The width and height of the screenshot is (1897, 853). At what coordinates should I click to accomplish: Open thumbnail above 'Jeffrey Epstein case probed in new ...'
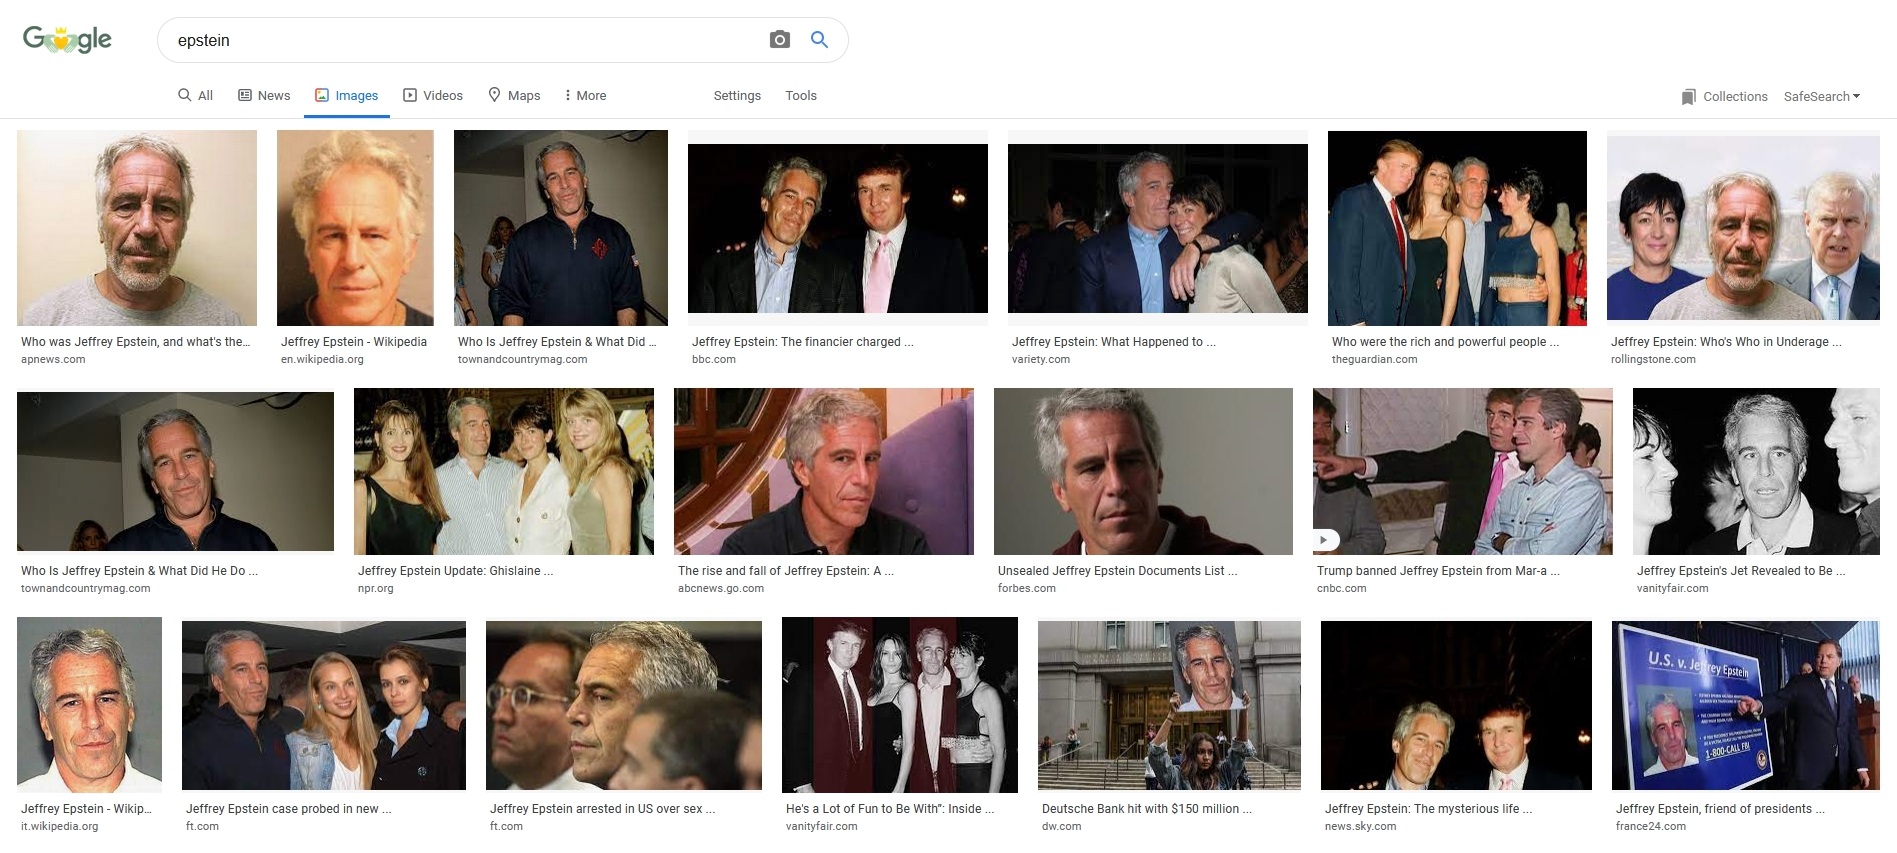pyautogui.click(x=324, y=705)
